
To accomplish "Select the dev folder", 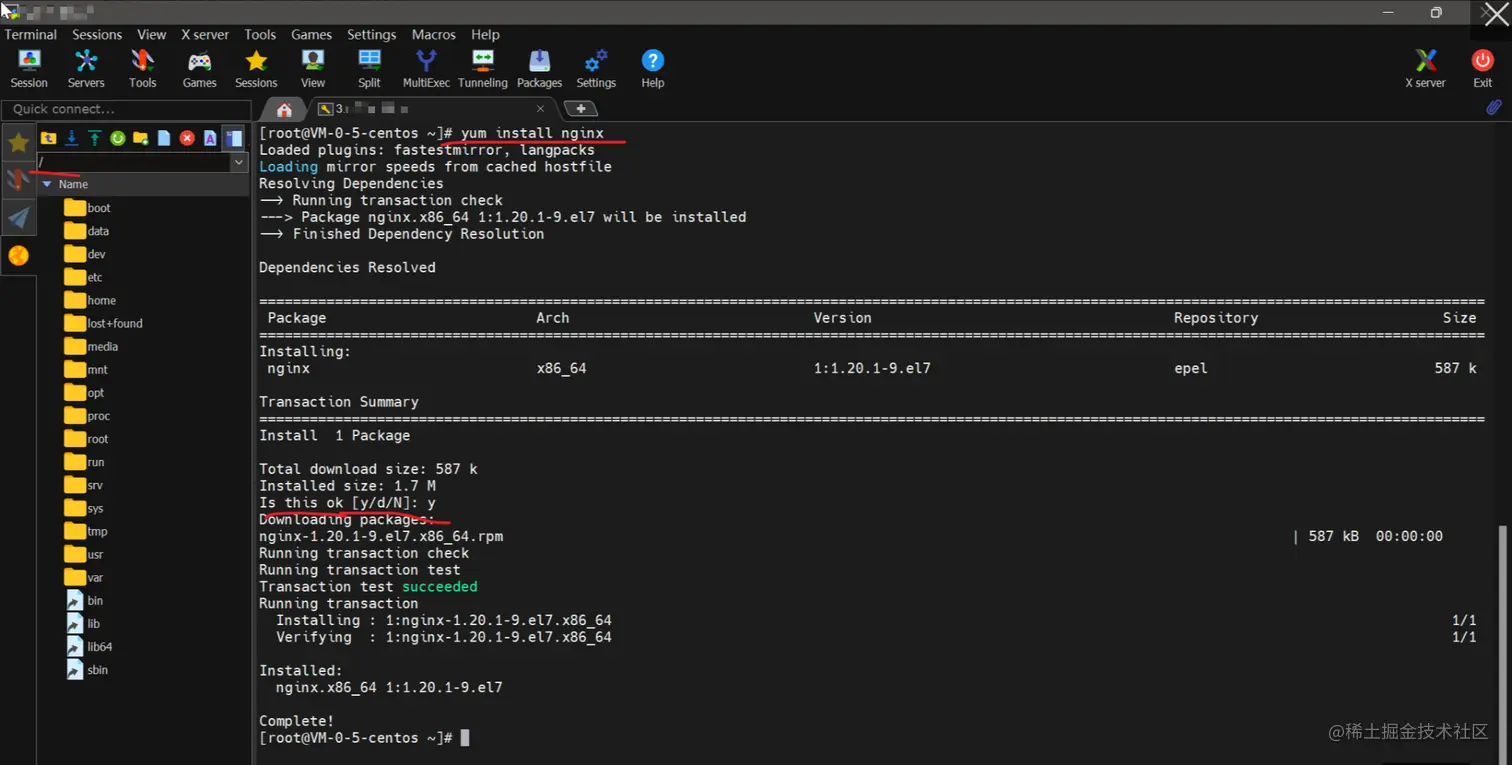I will pyautogui.click(x=85, y=254).
